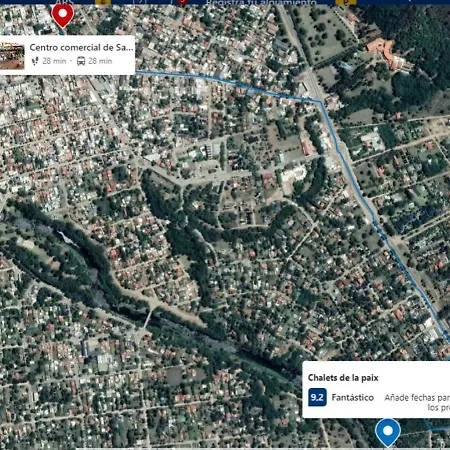450x450 pixels.
Task: Click the '28 min' bus duration text
Action: [100, 61]
